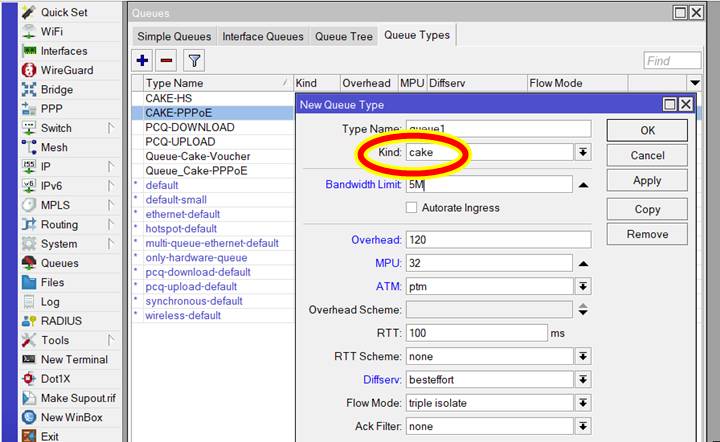
Task: Open the Kind dropdown arrow
Action: click(583, 152)
